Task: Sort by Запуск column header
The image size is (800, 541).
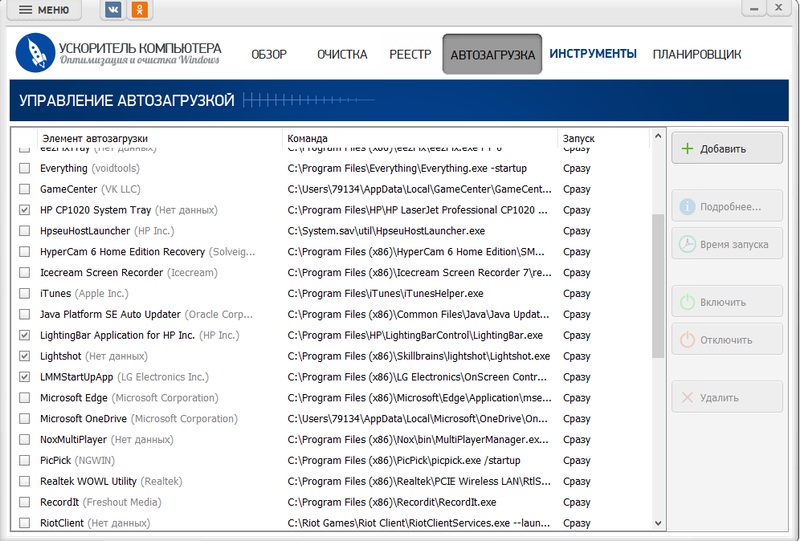Action: [579, 138]
